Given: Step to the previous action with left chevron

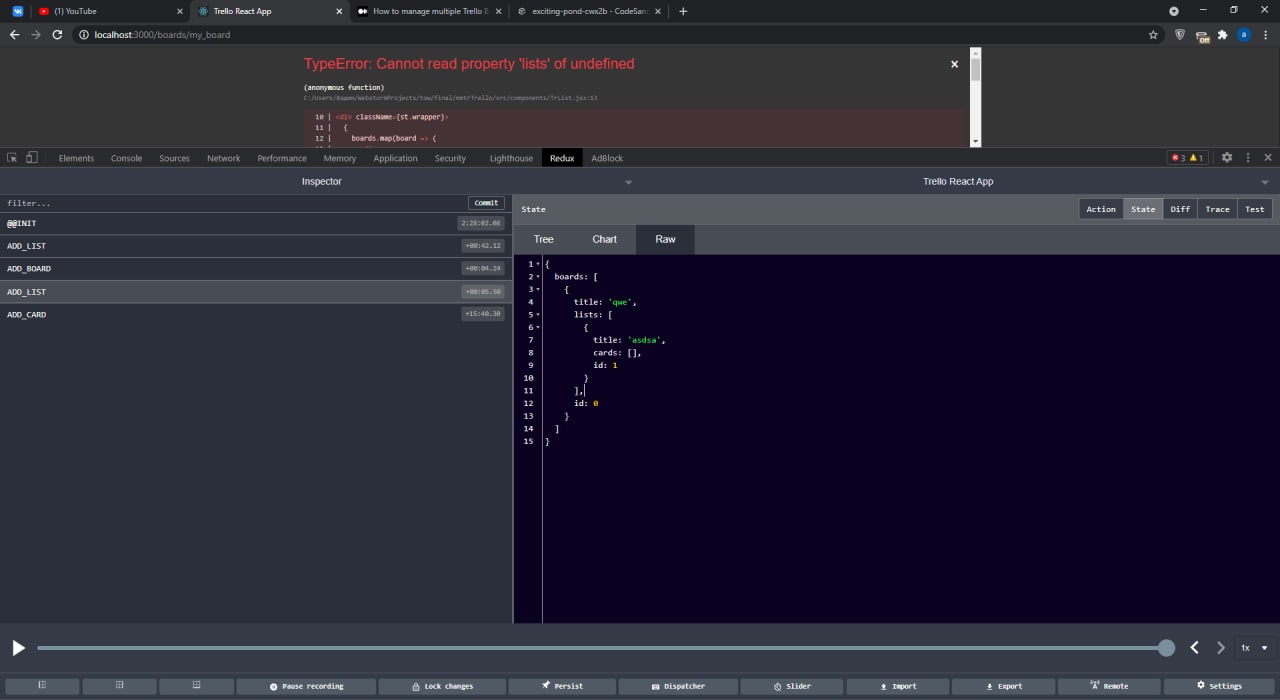Looking at the screenshot, I should point(1194,648).
